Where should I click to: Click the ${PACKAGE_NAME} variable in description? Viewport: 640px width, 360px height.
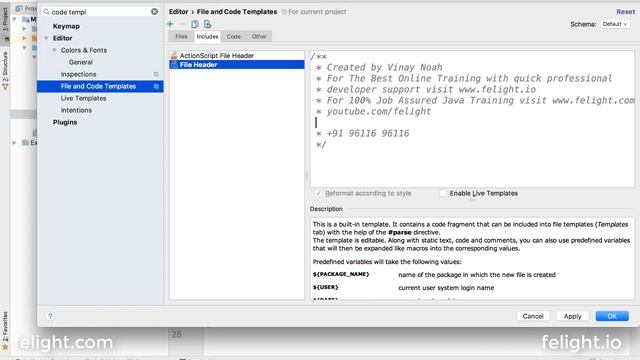pos(341,274)
